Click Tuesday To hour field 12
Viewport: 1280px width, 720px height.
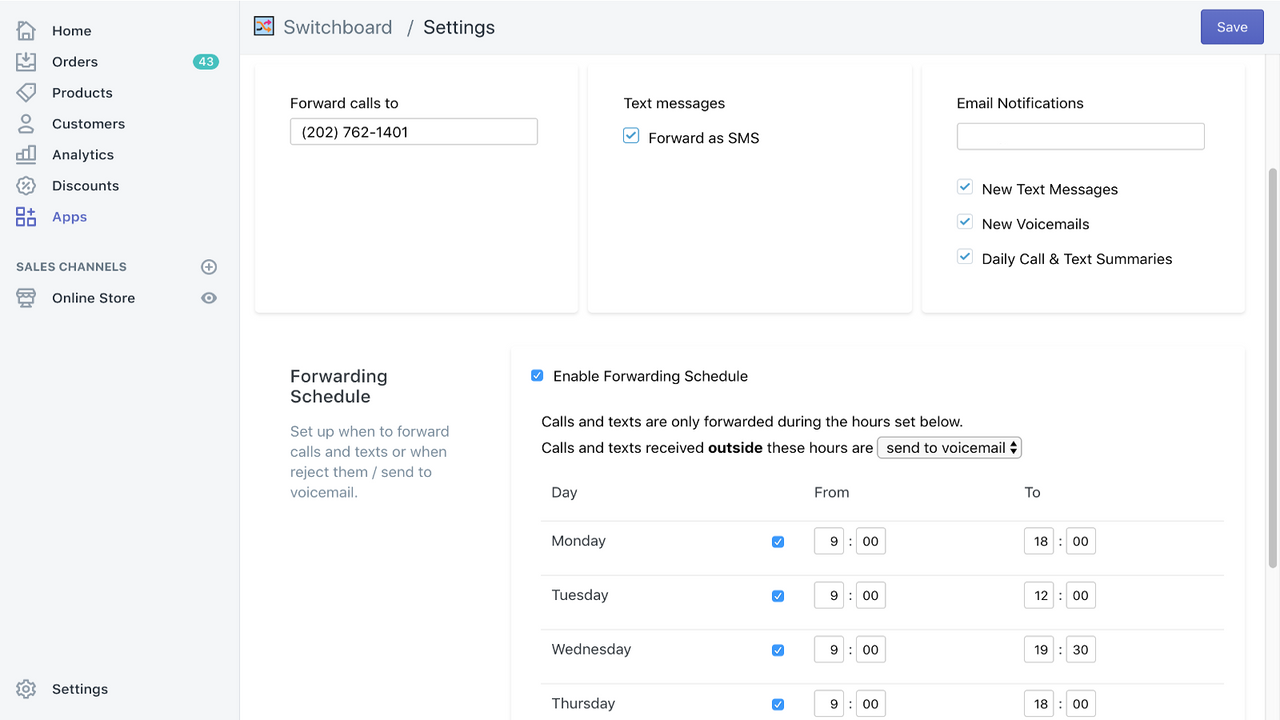[x=1039, y=596]
